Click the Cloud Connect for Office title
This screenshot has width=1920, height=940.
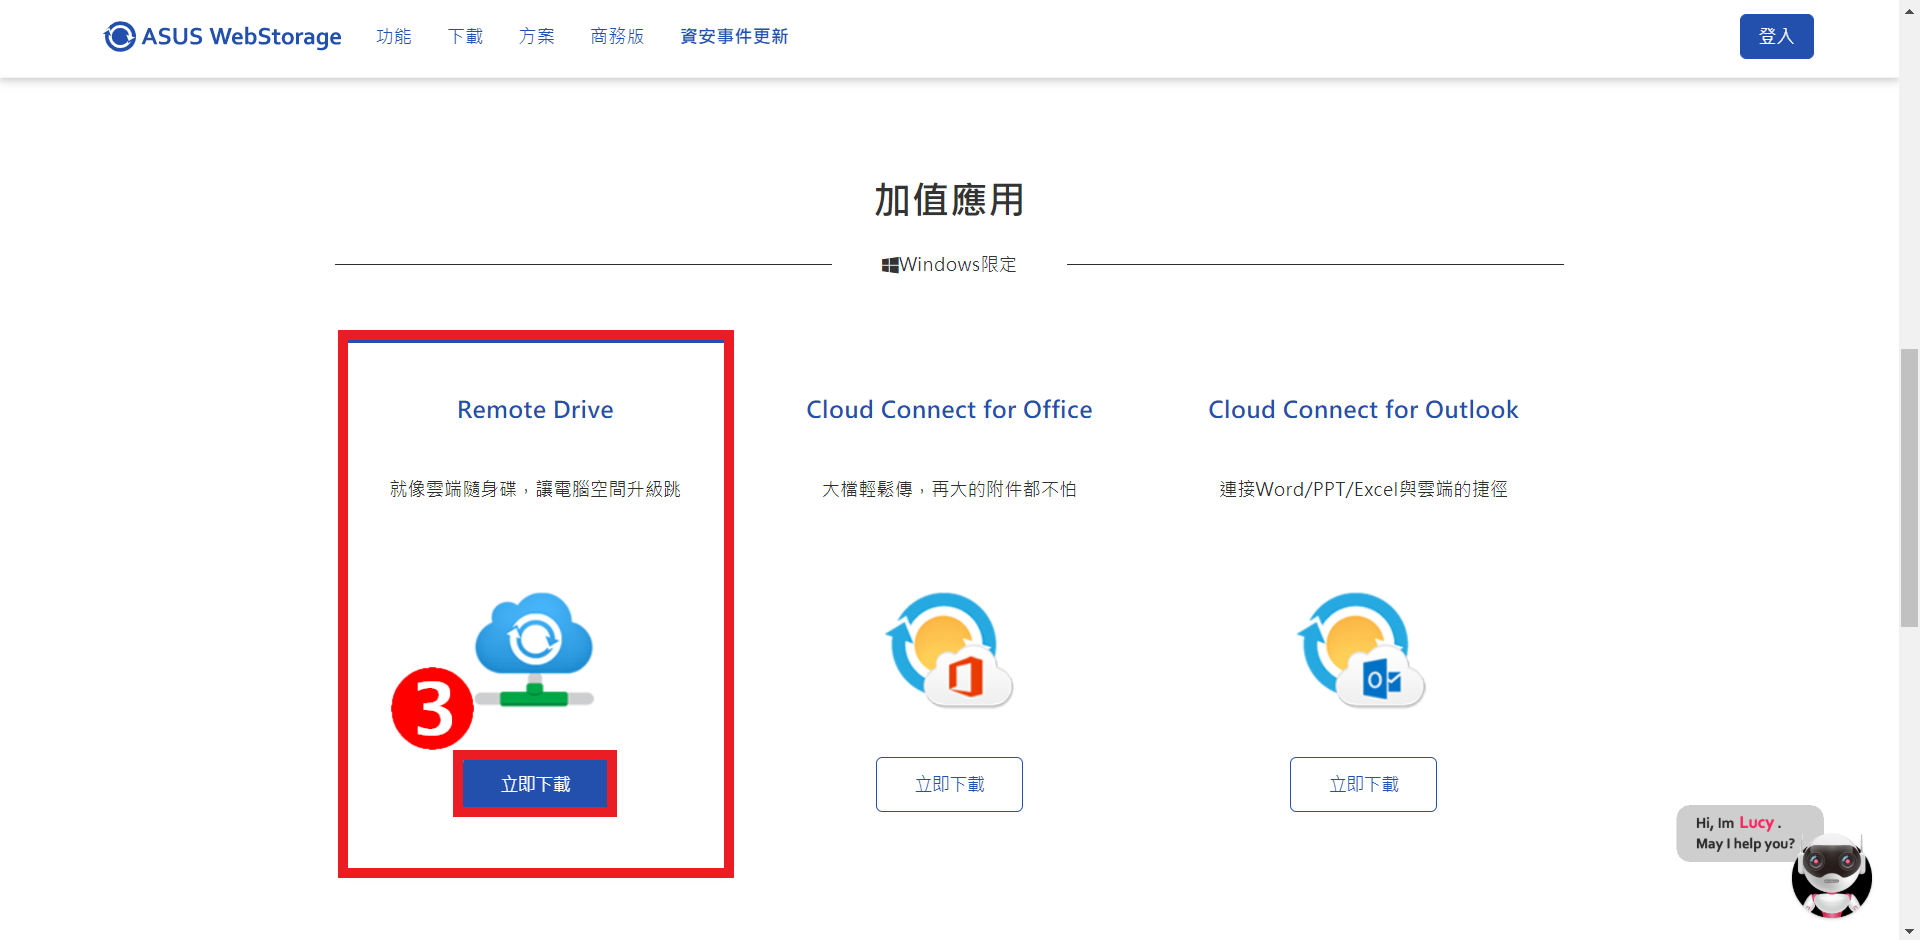click(949, 410)
